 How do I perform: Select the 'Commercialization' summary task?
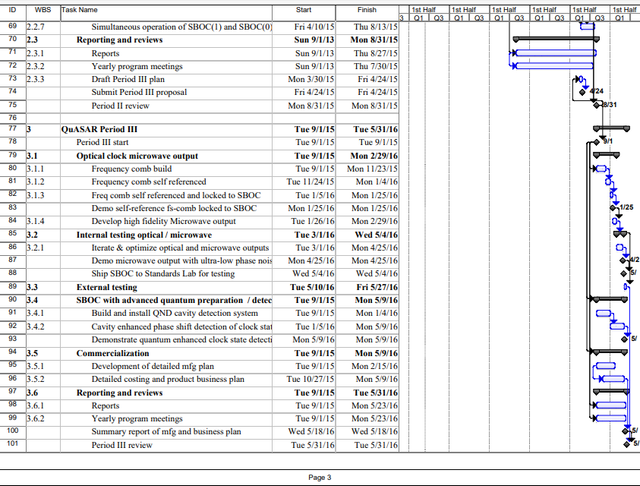113,353
